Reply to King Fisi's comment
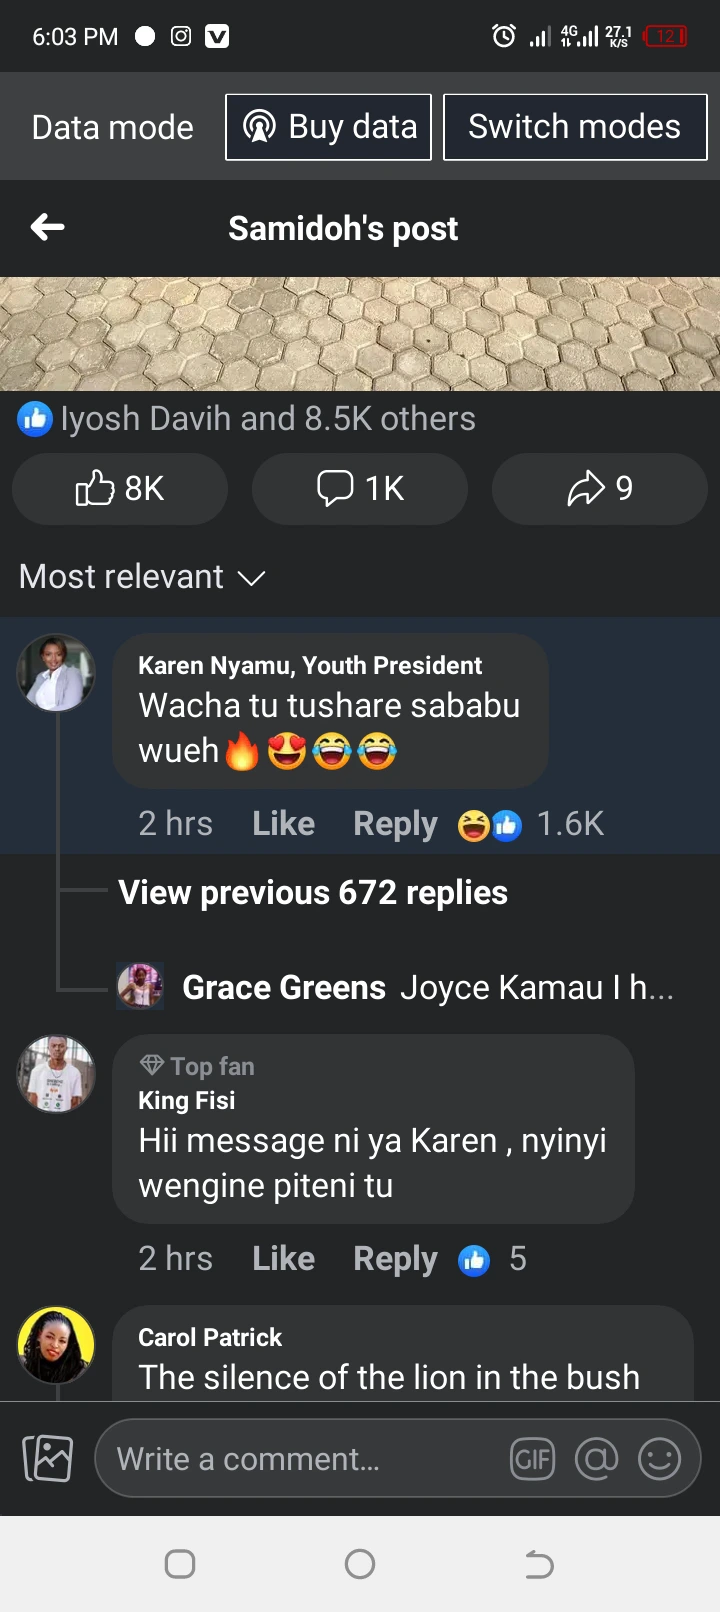Viewport: 720px width, 1612px height. (395, 1259)
